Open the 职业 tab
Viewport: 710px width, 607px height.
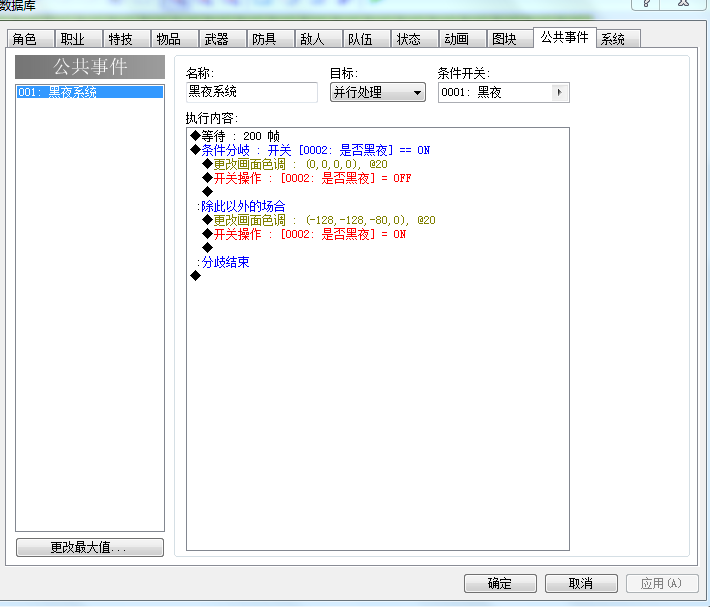coord(78,39)
